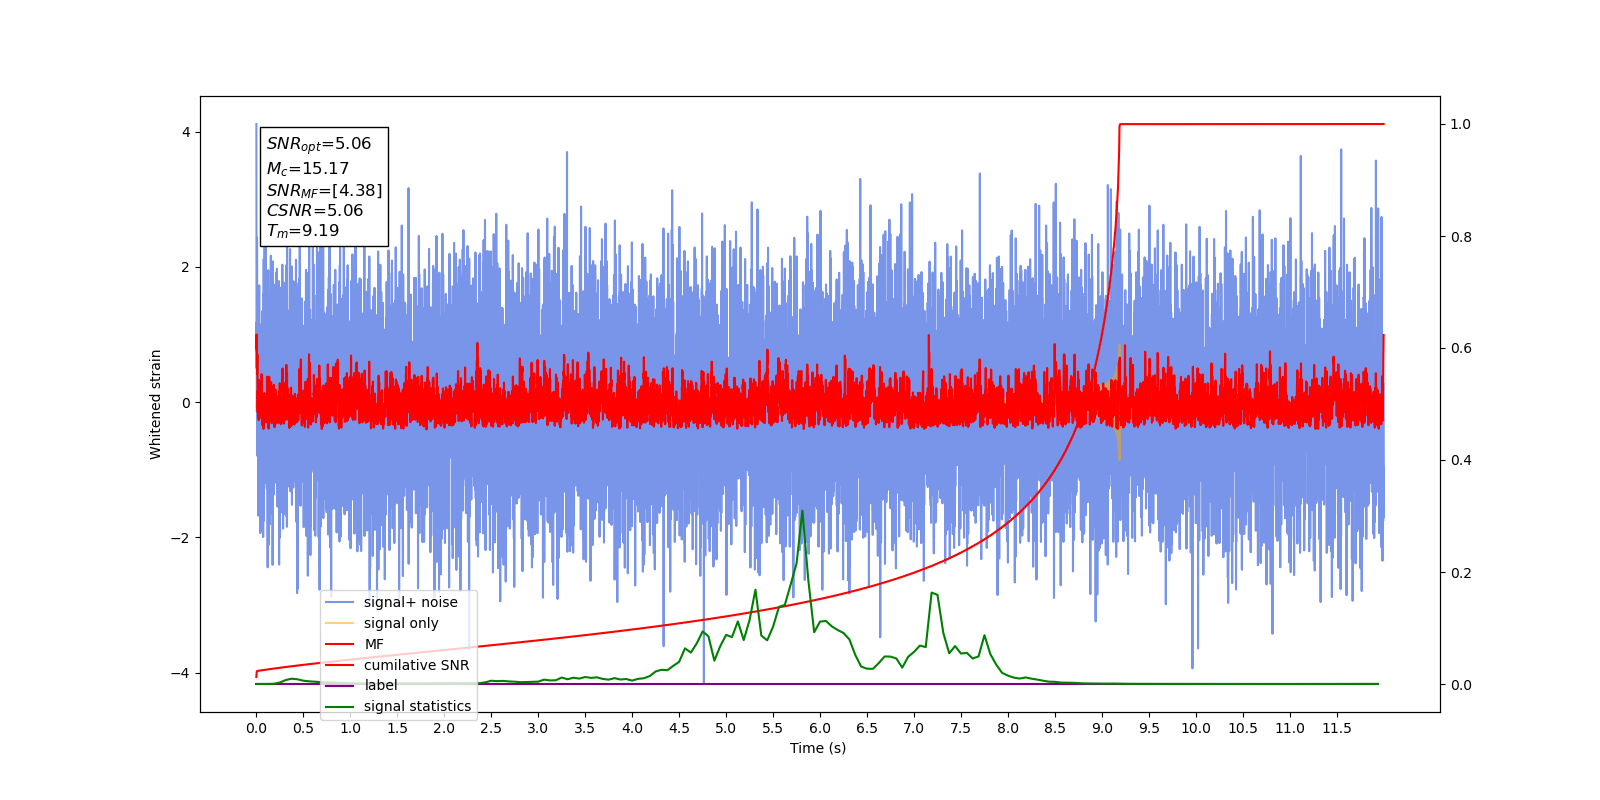Click the x-axis tick label 0.0
This screenshot has height=800, width=1600.
pyautogui.click(x=256, y=728)
